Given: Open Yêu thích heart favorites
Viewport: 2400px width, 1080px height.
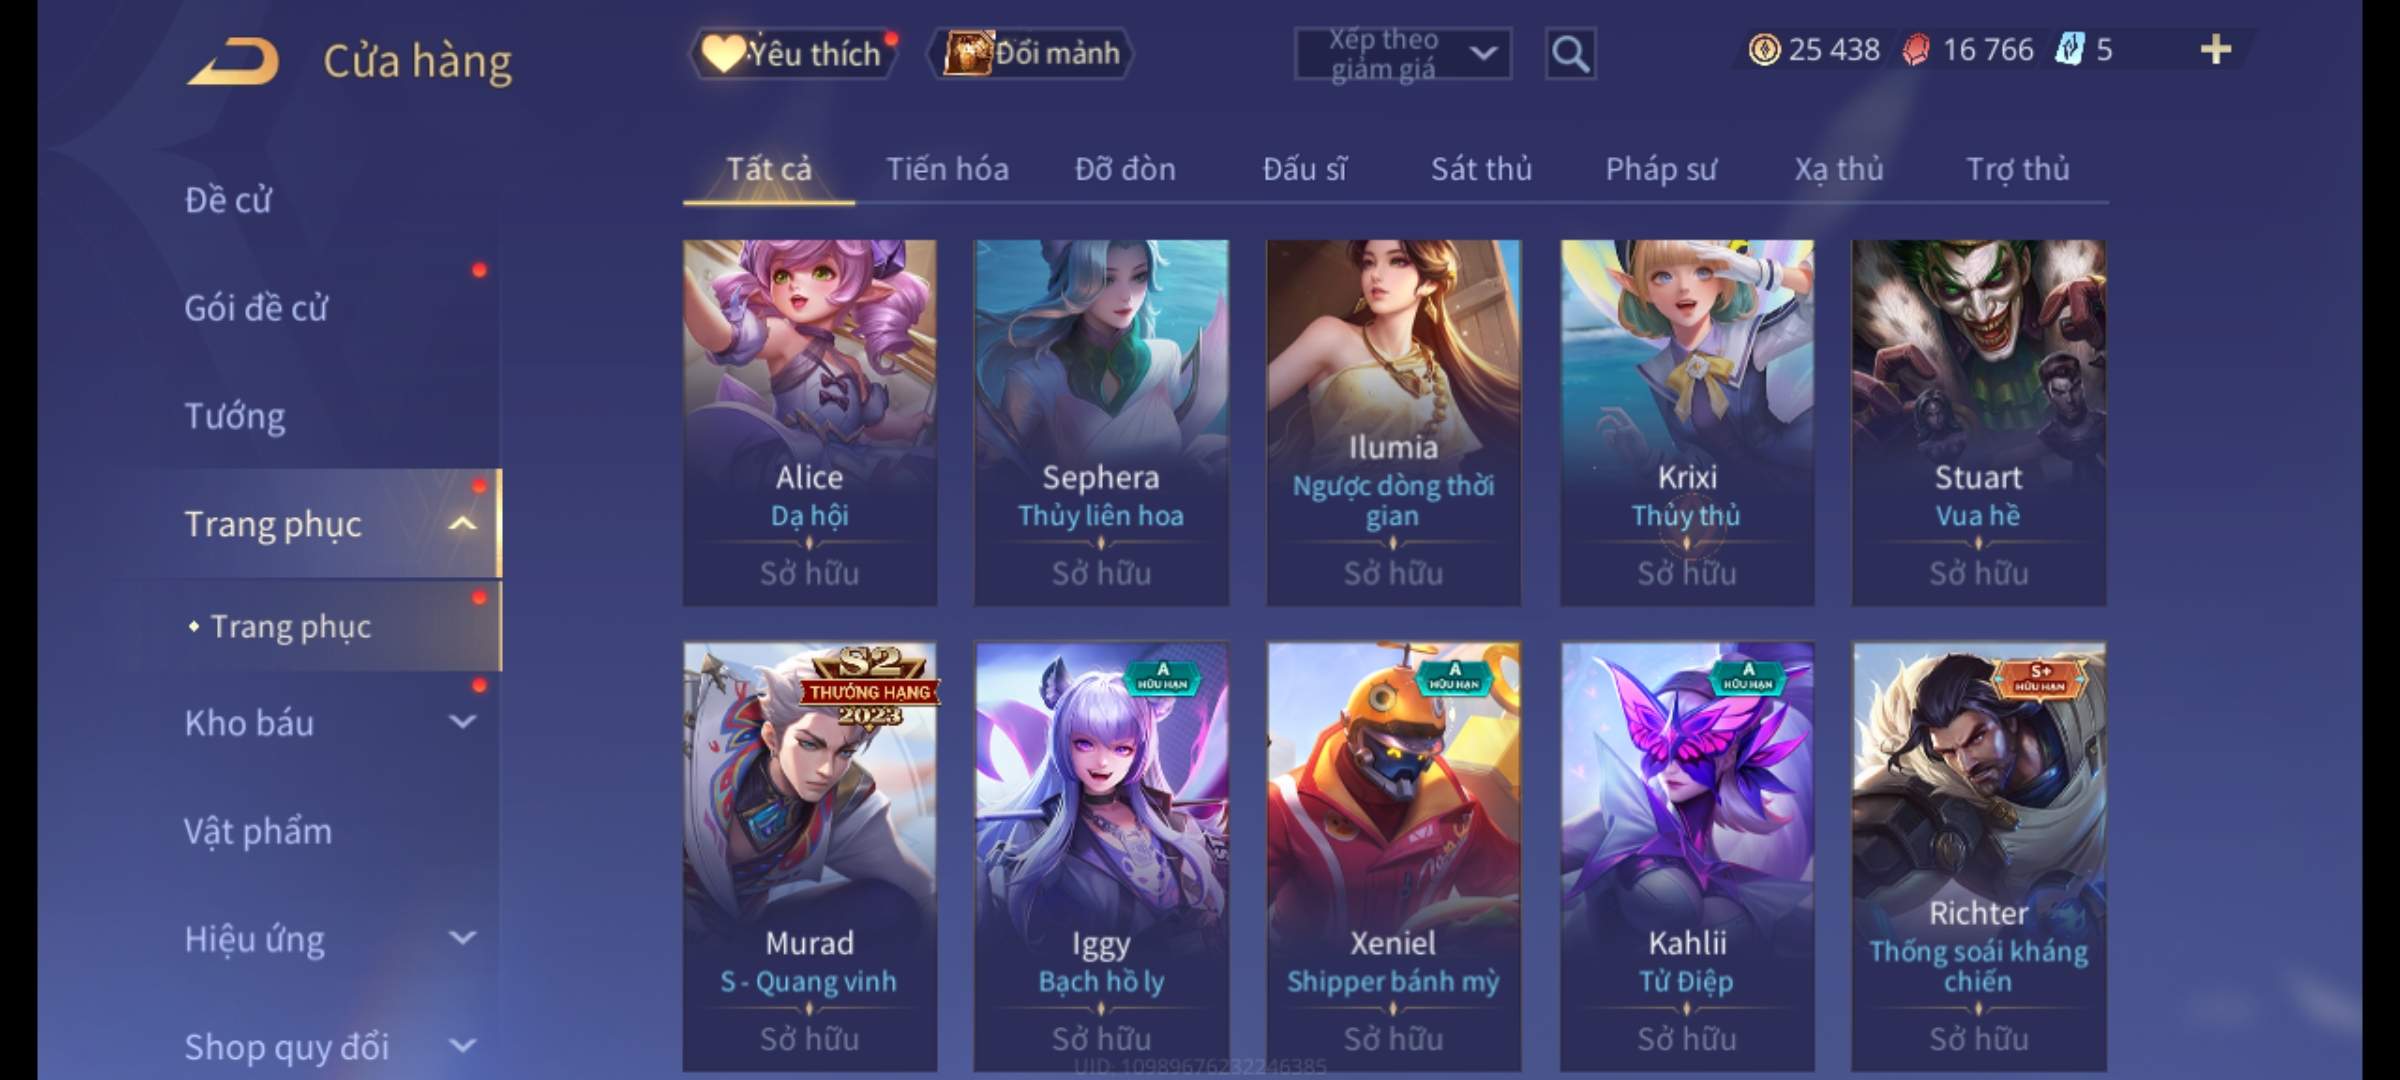Looking at the screenshot, I should (793, 53).
